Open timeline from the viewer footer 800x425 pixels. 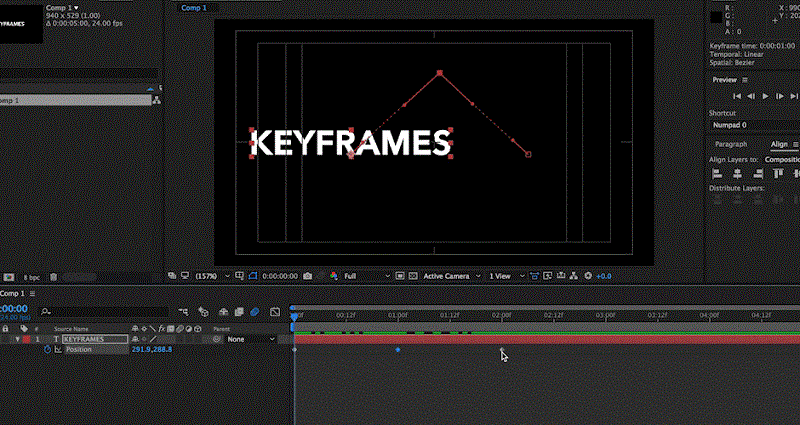[561, 276]
